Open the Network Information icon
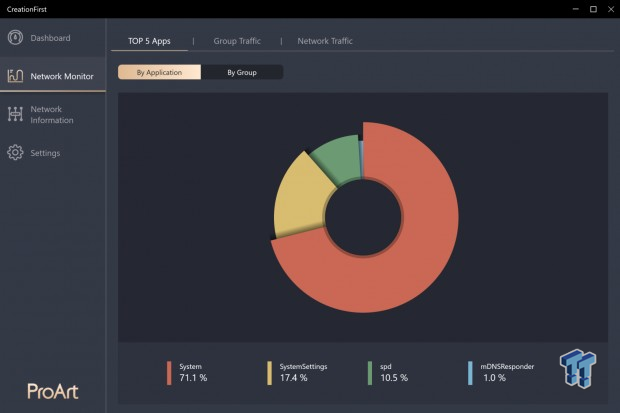 (x=15, y=114)
